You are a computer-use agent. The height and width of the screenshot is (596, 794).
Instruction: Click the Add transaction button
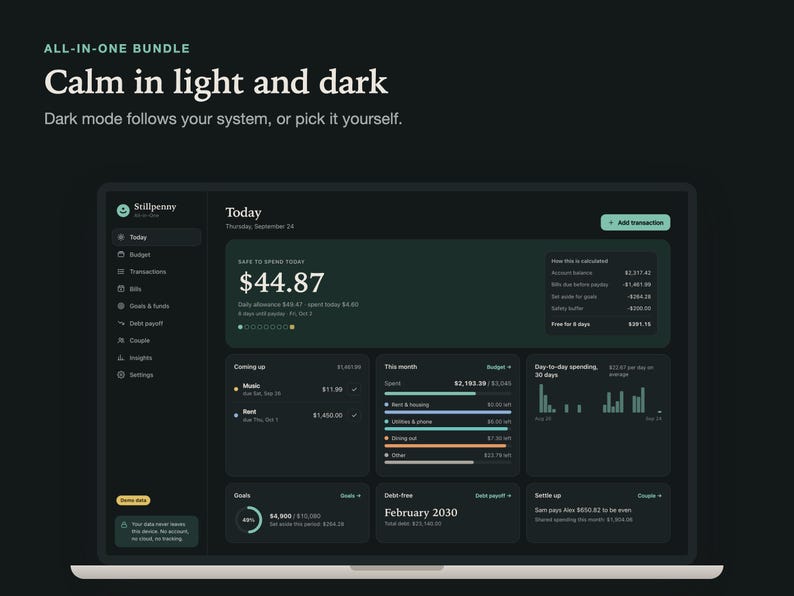click(x=636, y=222)
